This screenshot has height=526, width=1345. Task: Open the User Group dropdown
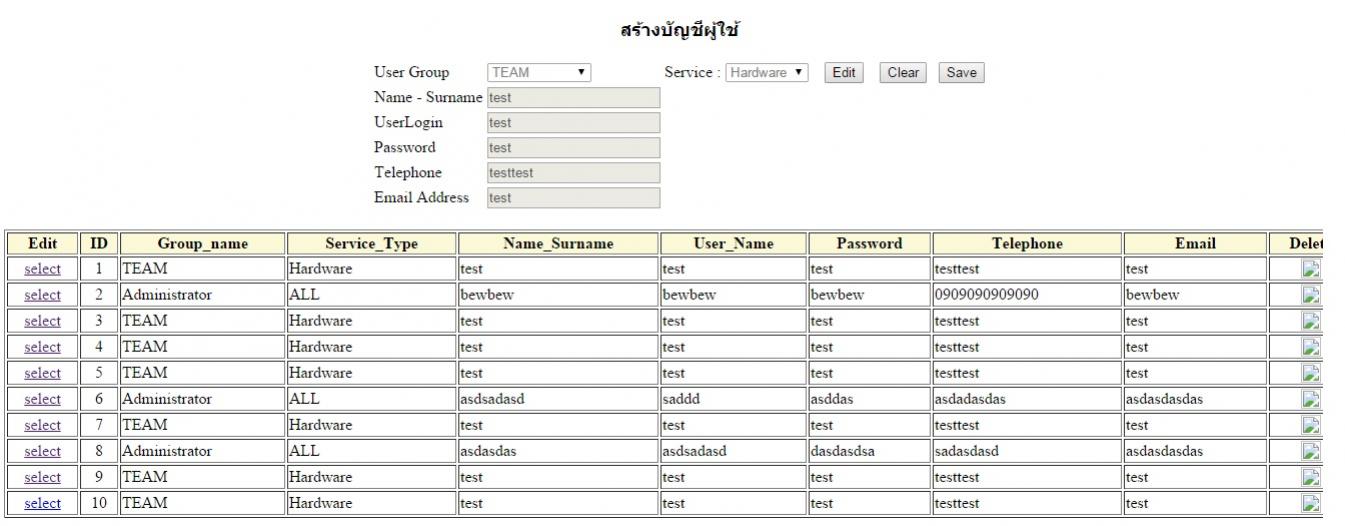[539, 72]
